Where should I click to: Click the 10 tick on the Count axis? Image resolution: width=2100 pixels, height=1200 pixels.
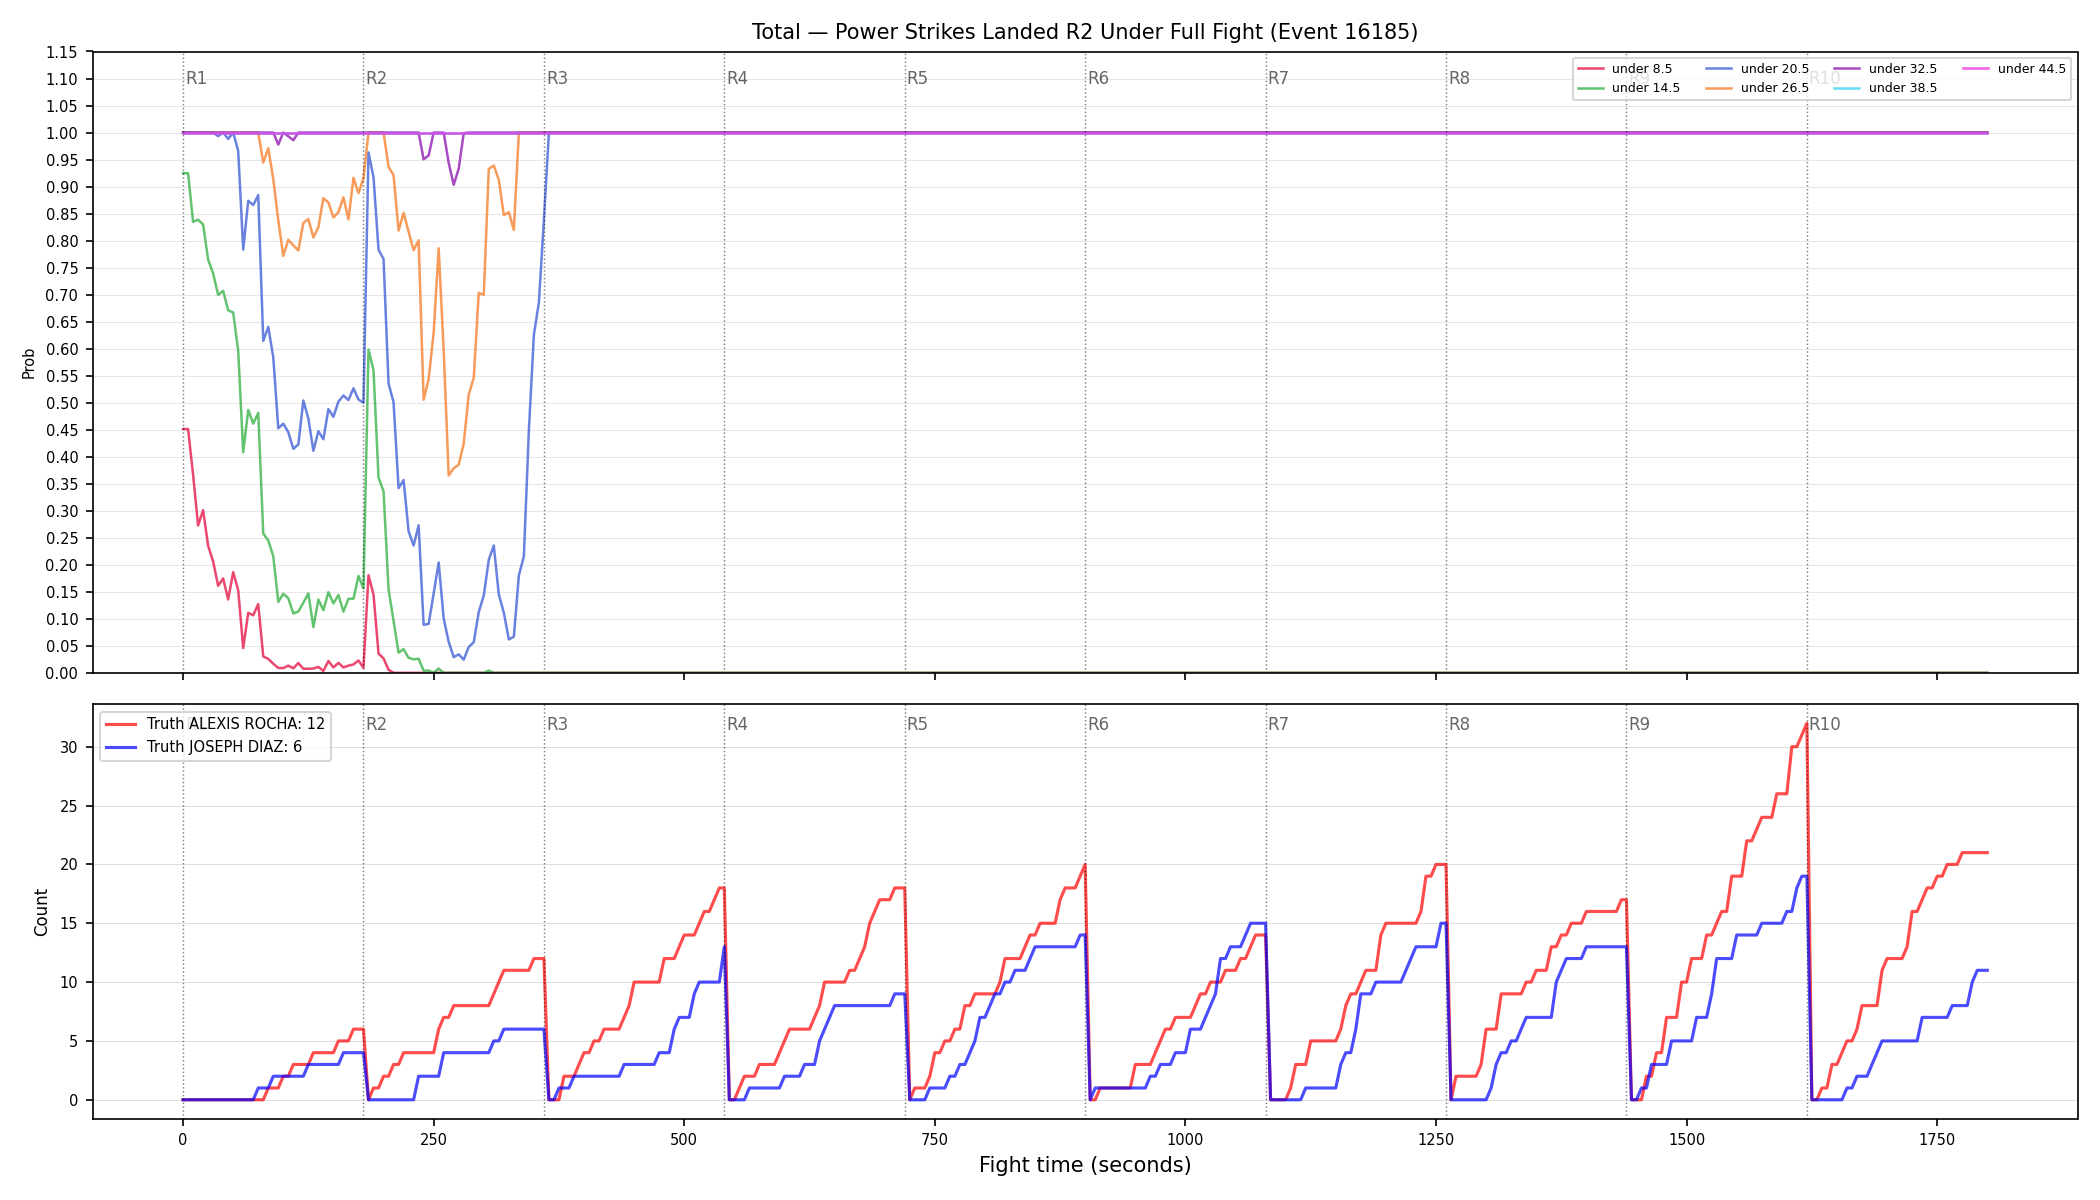point(69,982)
